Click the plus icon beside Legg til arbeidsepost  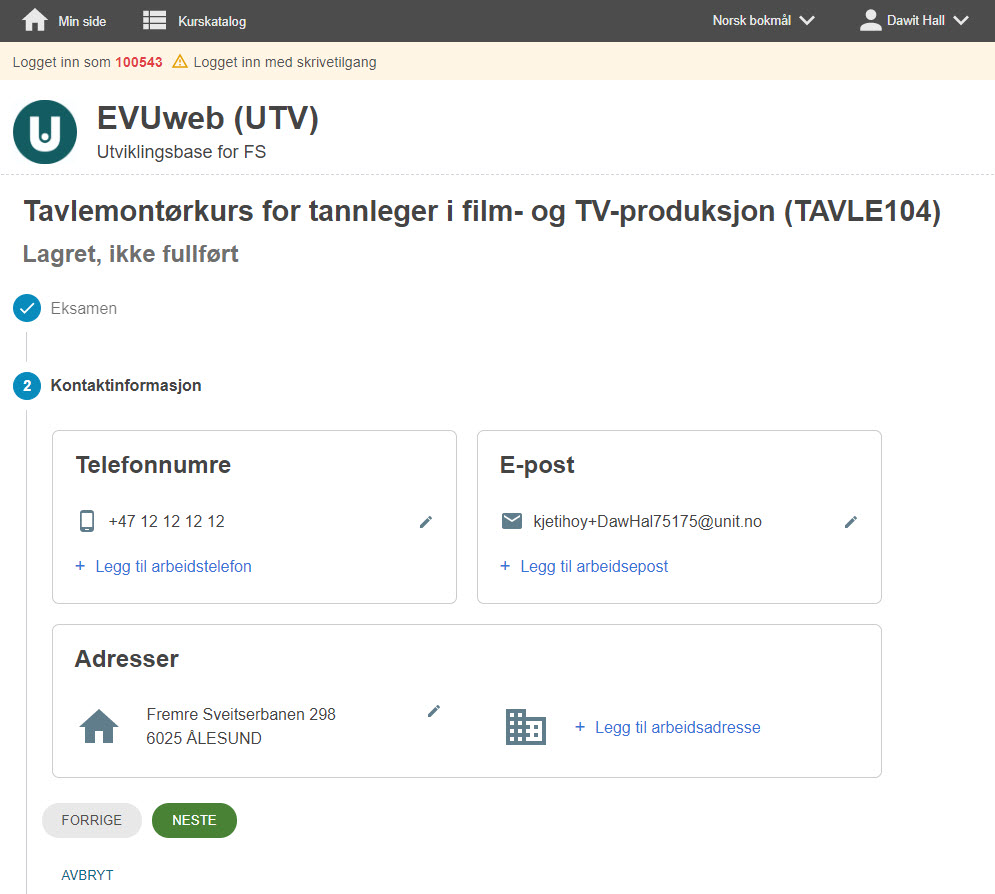505,565
